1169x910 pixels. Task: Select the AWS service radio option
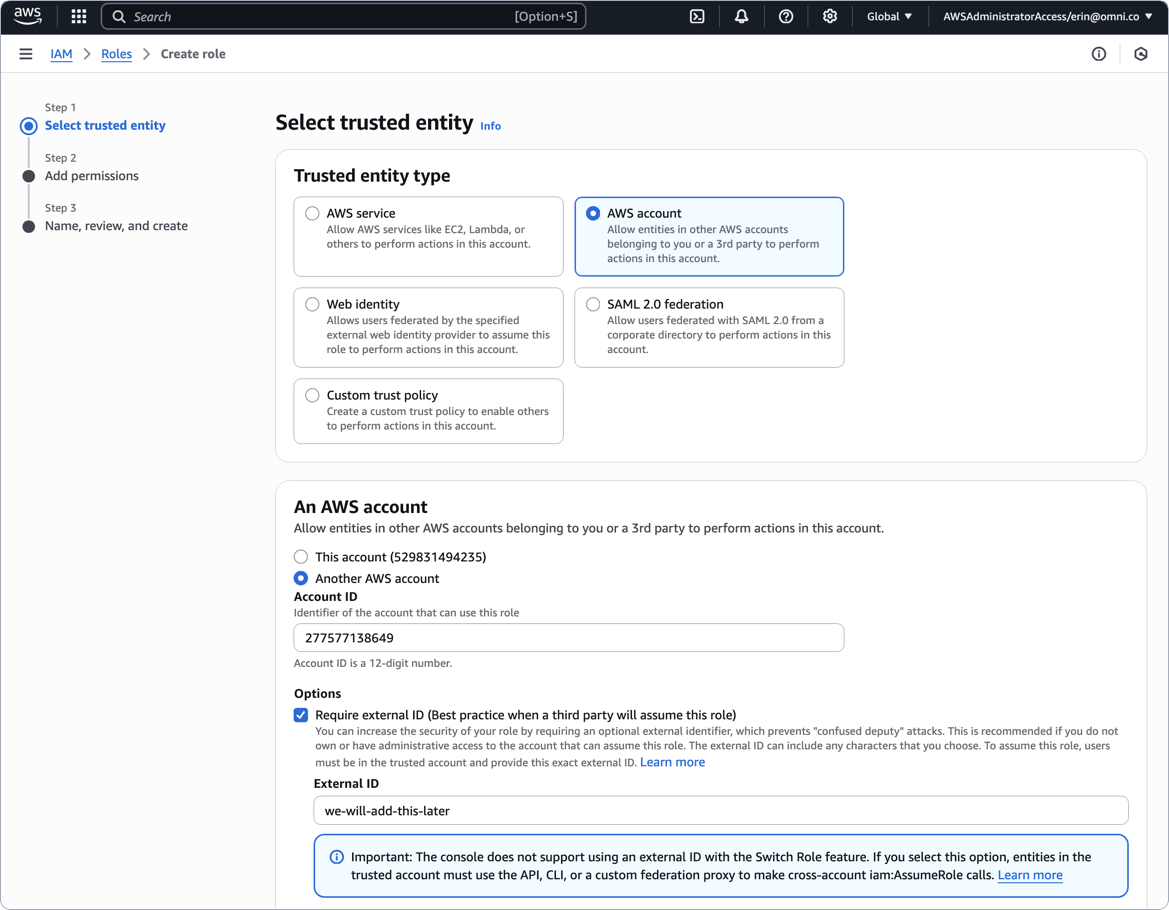pos(313,213)
